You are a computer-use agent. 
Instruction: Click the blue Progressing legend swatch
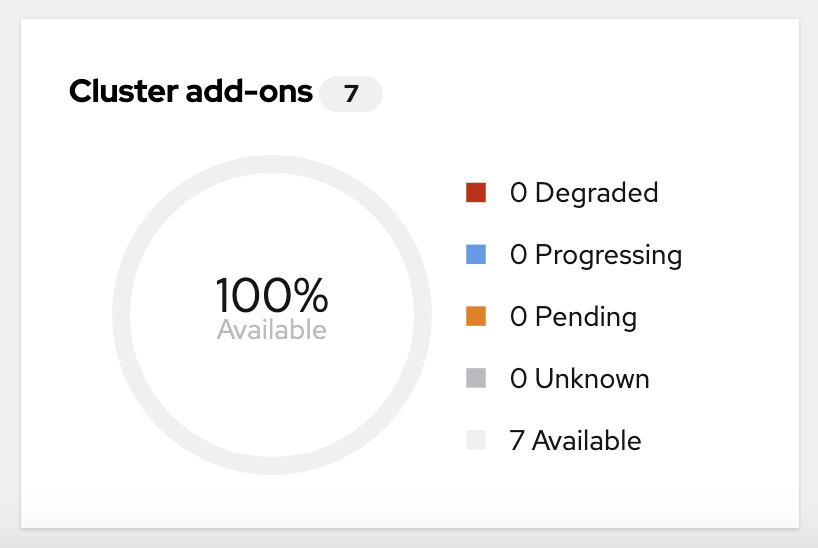tap(476, 255)
